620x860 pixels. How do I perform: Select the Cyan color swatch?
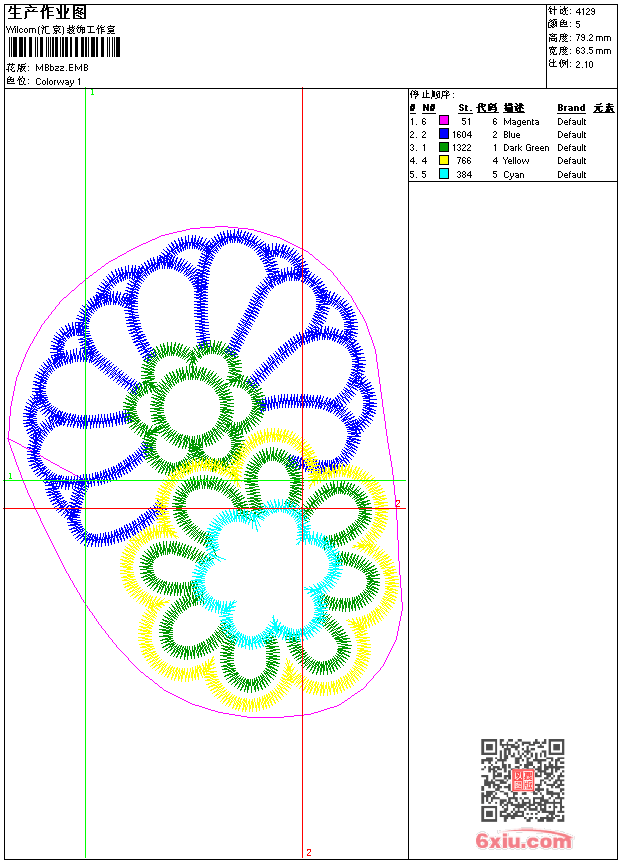pos(444,174)
